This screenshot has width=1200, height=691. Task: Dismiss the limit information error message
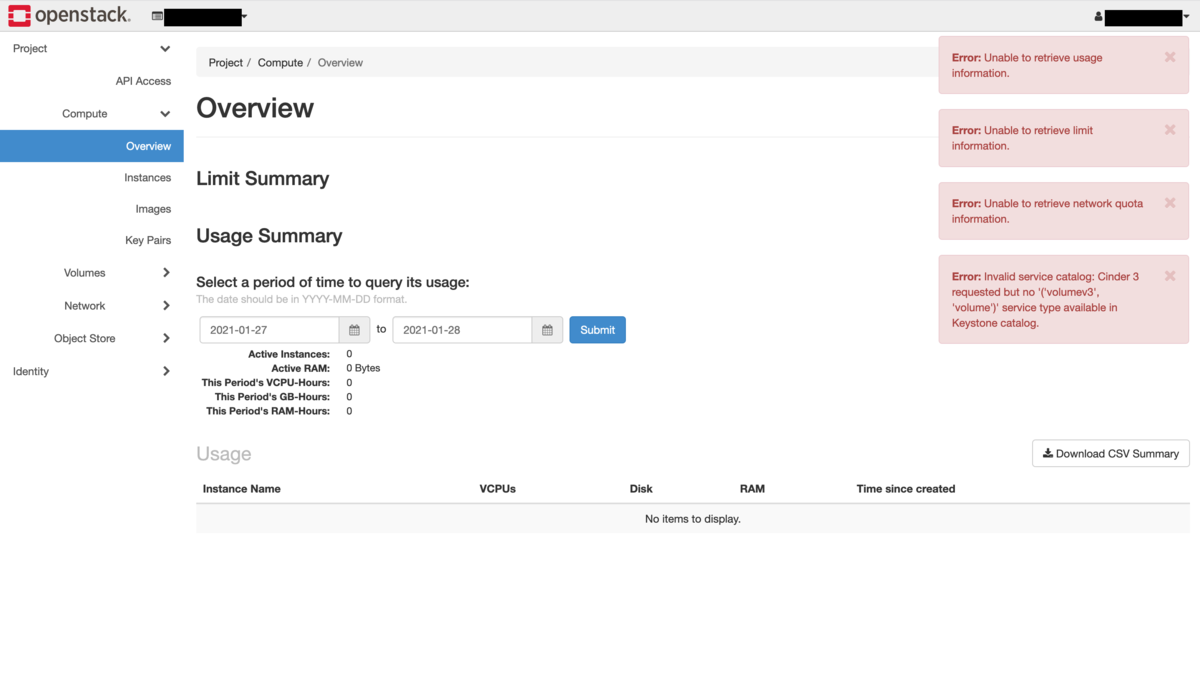(x=1170, y=129)
